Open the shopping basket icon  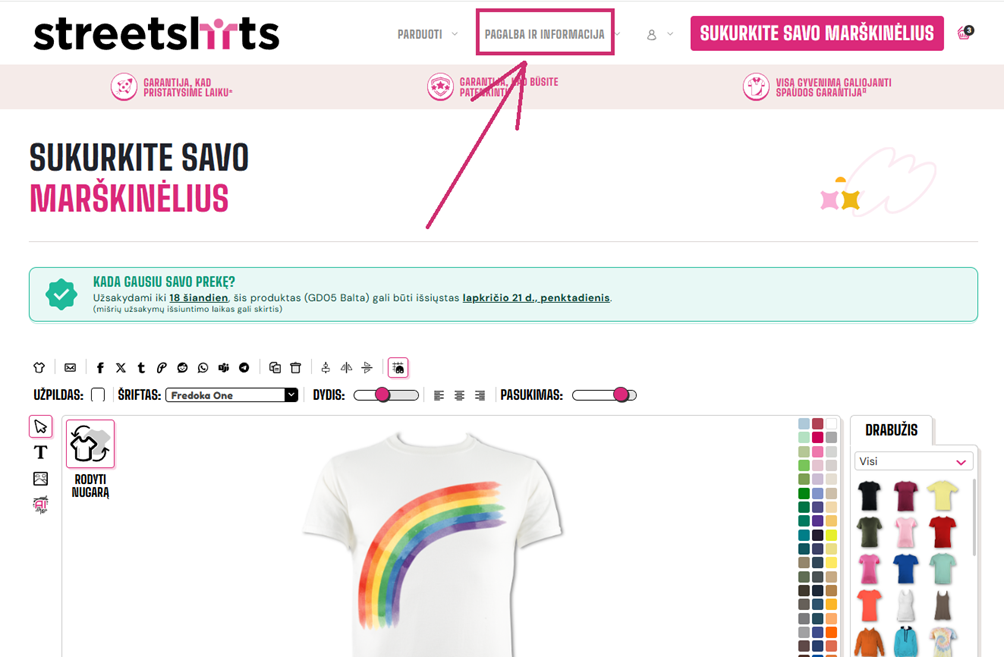pyautogui.click(x=965, y=33)
